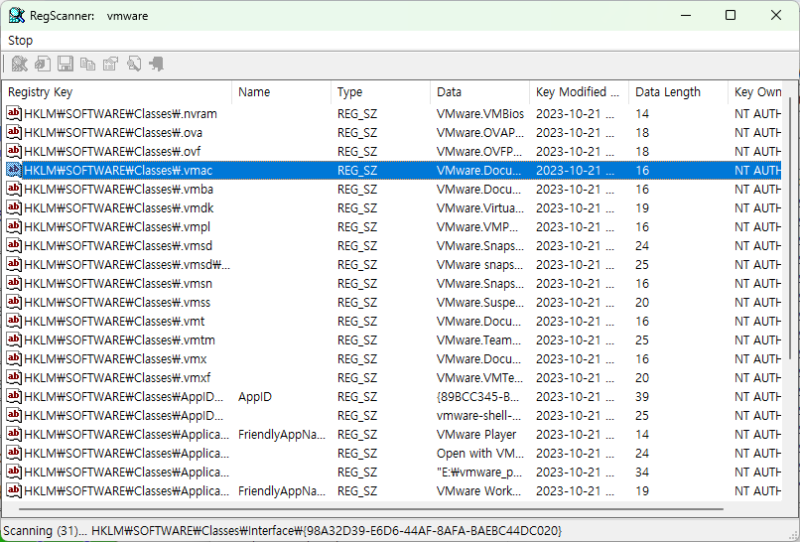800x542 pixels.
Task: Click the ab icon of the .vmx row
Action: pyautogui.click(x=14, y=359)
